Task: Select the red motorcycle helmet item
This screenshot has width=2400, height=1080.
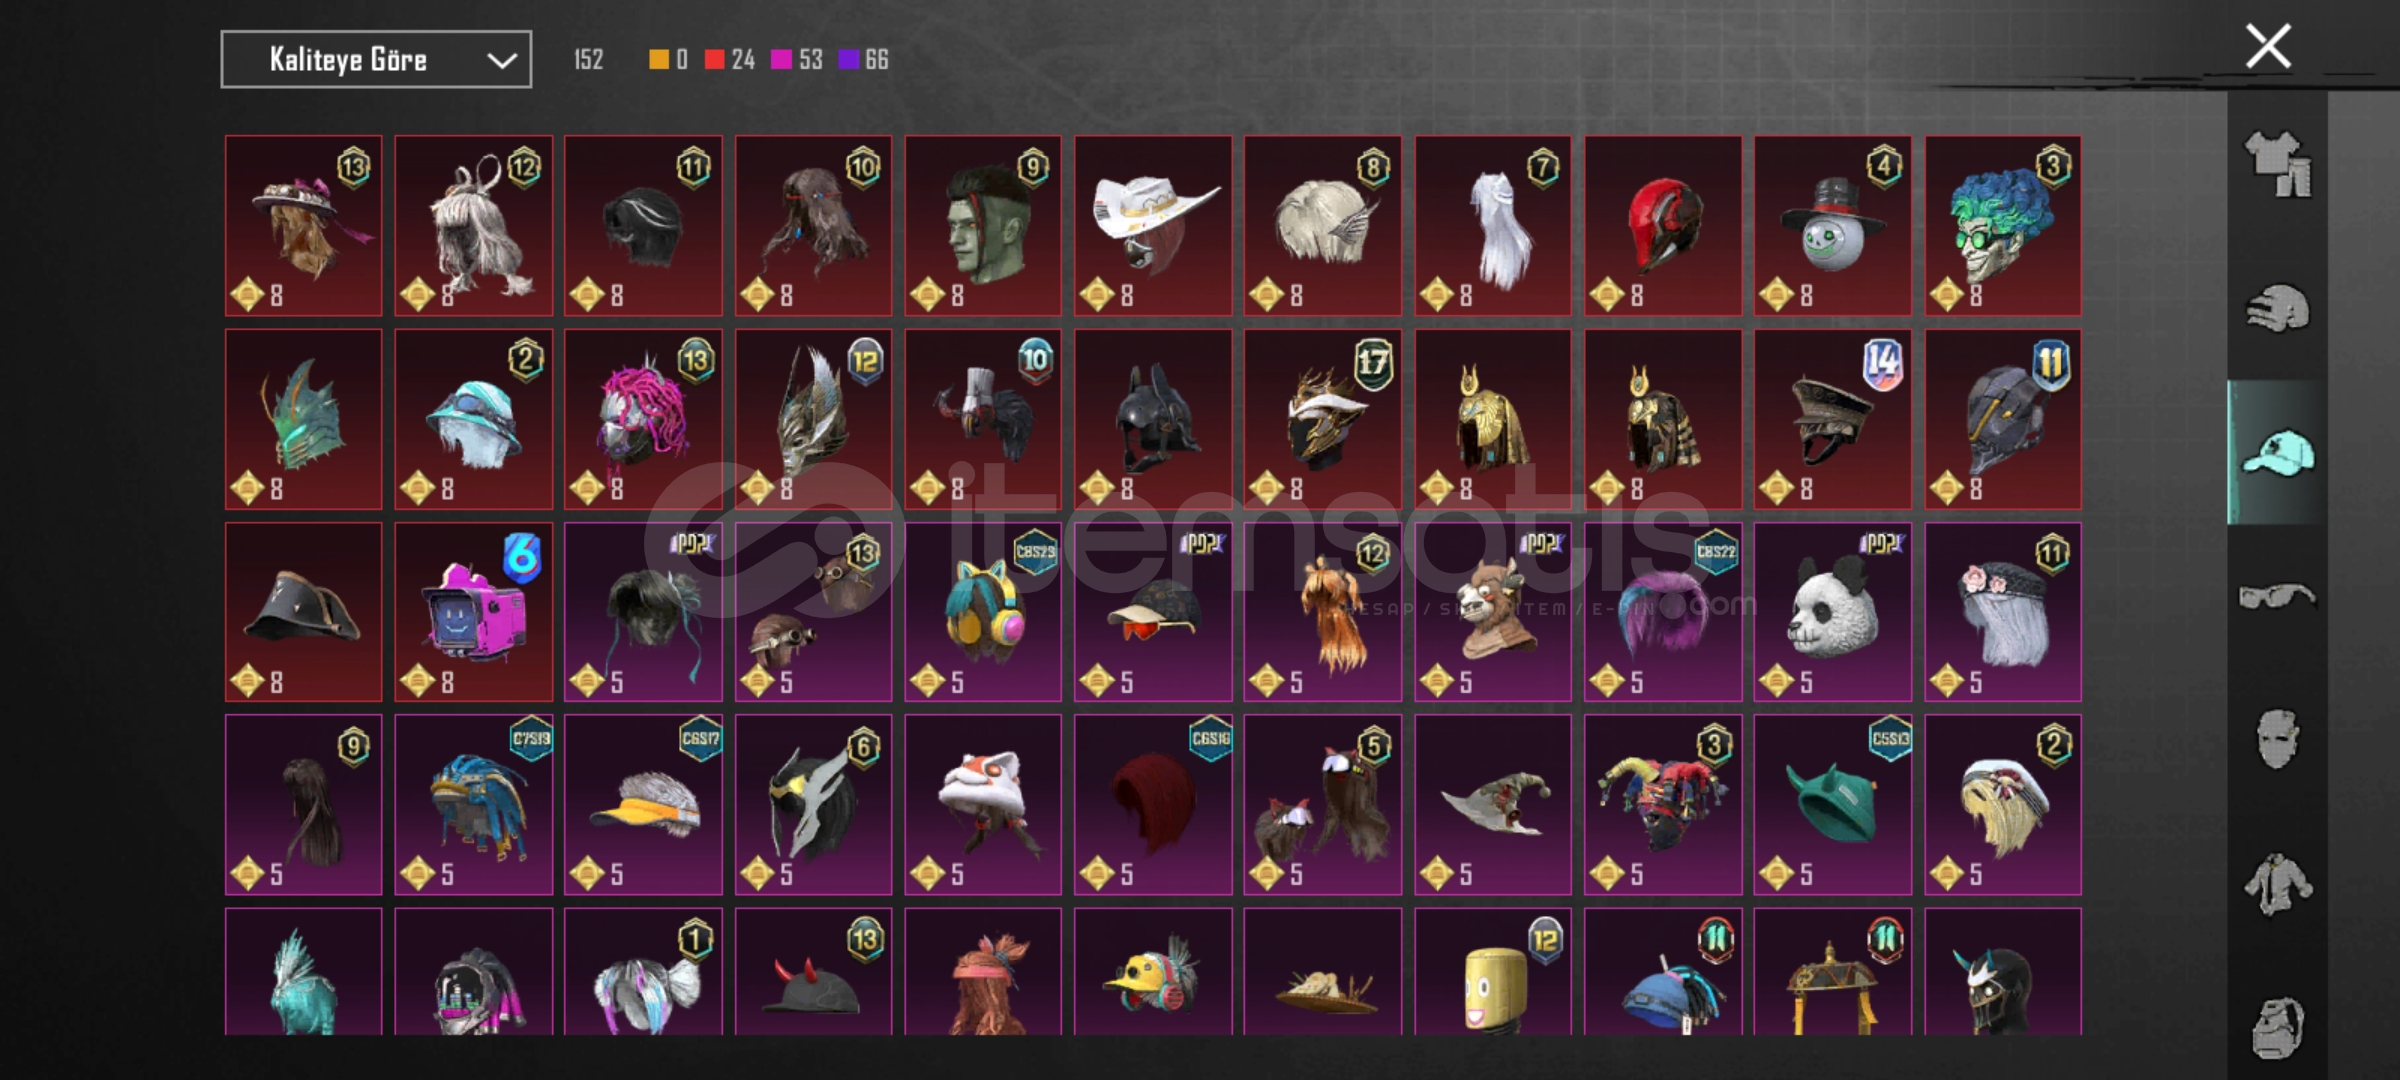Action: click(1663, 226)
